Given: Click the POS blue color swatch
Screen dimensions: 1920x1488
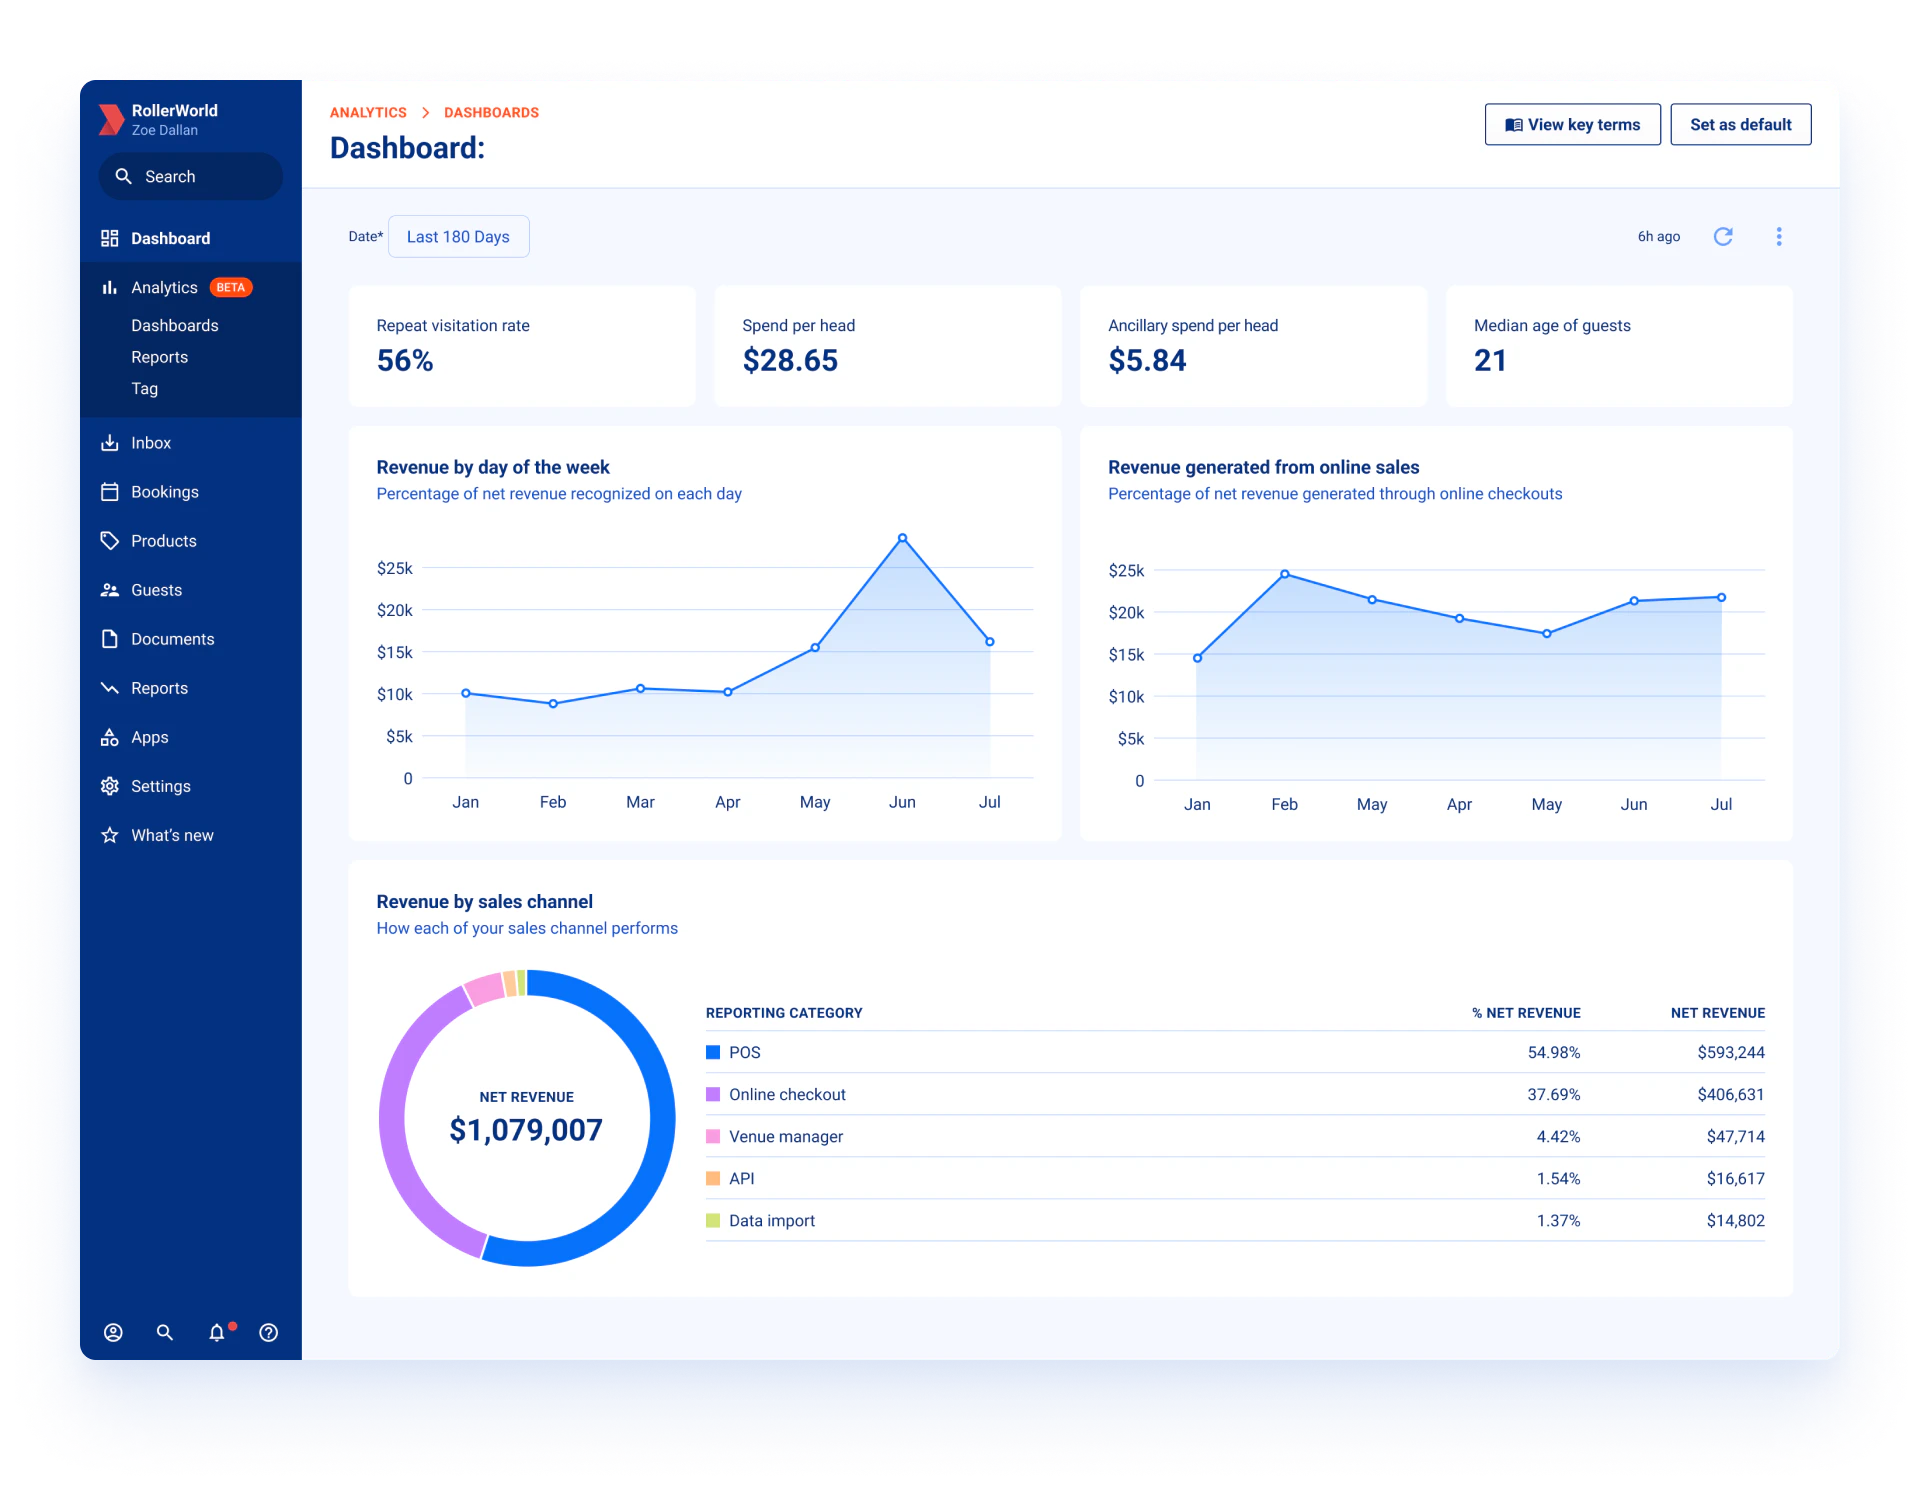Looking at the screenshot, I should tap(713, 1053).
